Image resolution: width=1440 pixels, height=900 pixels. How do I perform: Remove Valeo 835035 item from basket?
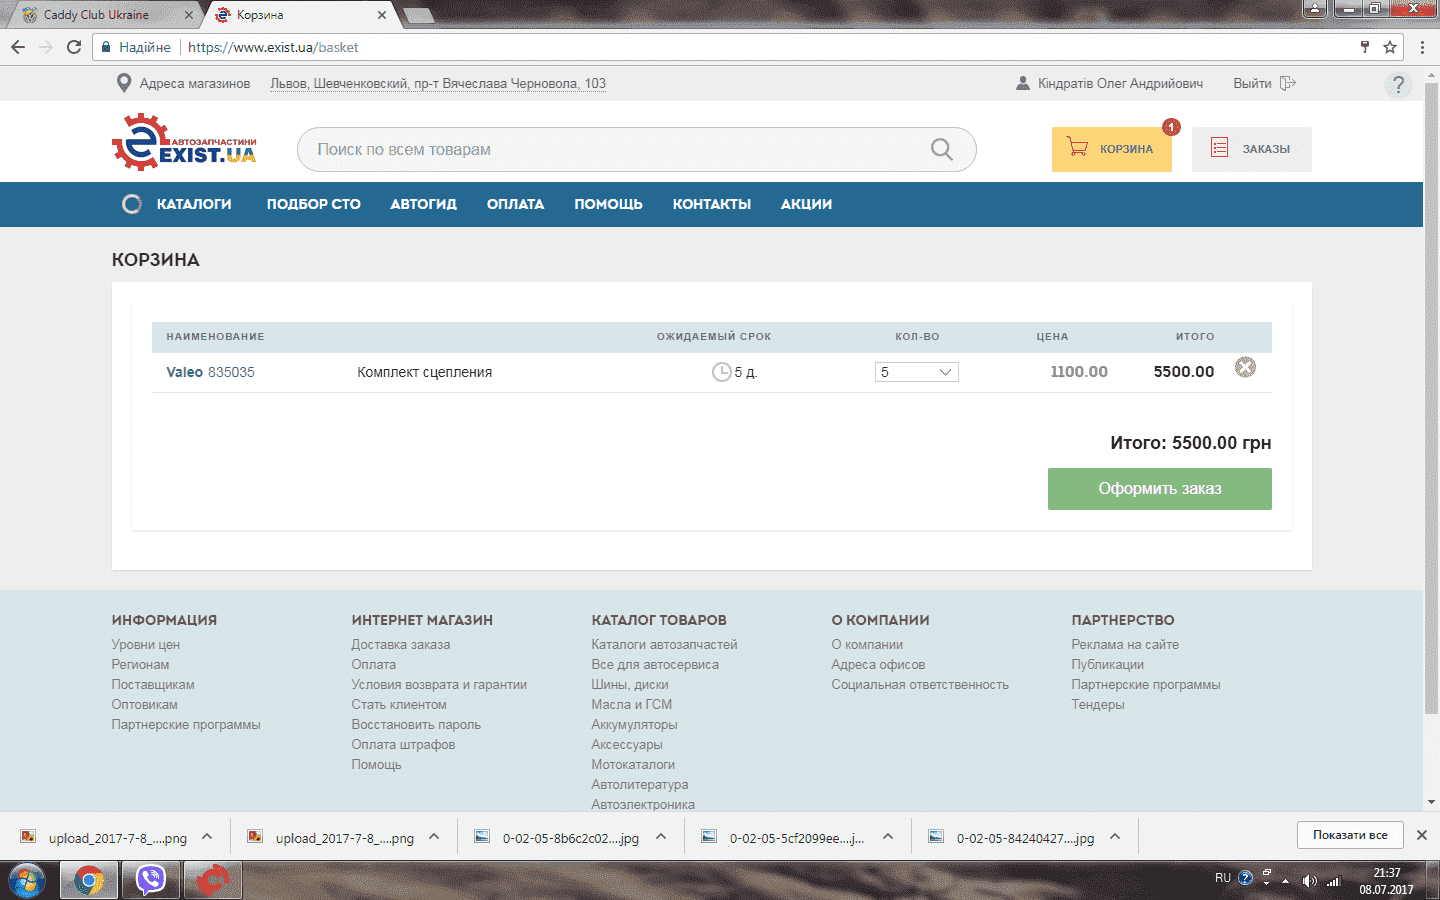click(1245, 367)
